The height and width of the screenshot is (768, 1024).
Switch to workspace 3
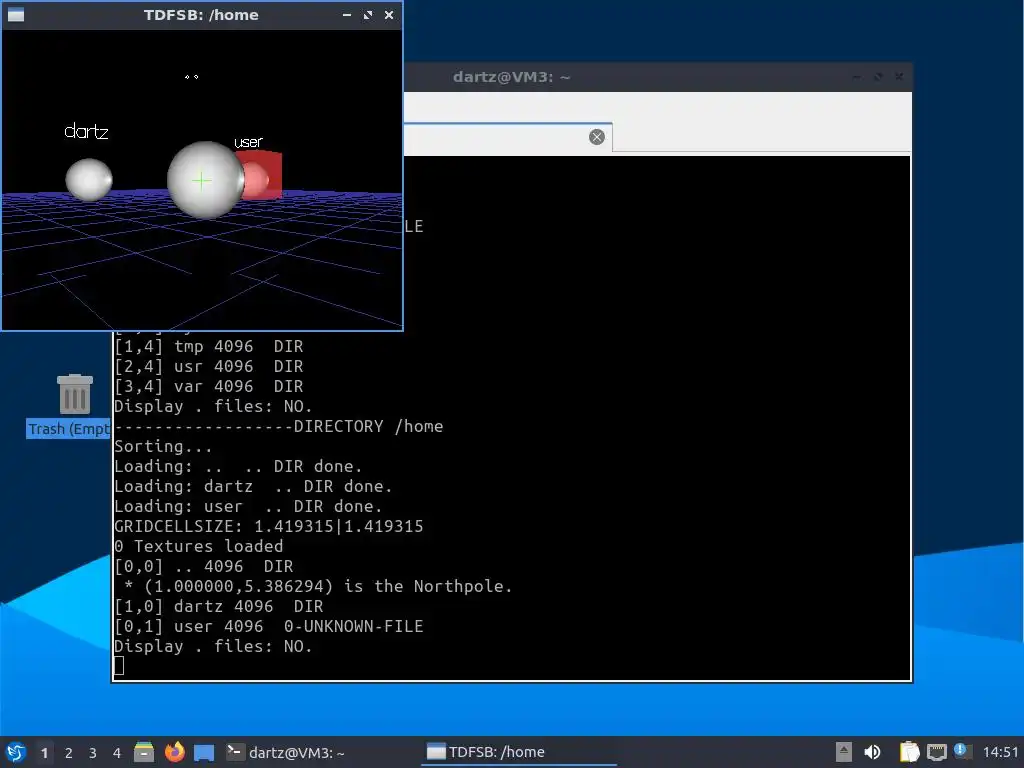pos(93,753)
